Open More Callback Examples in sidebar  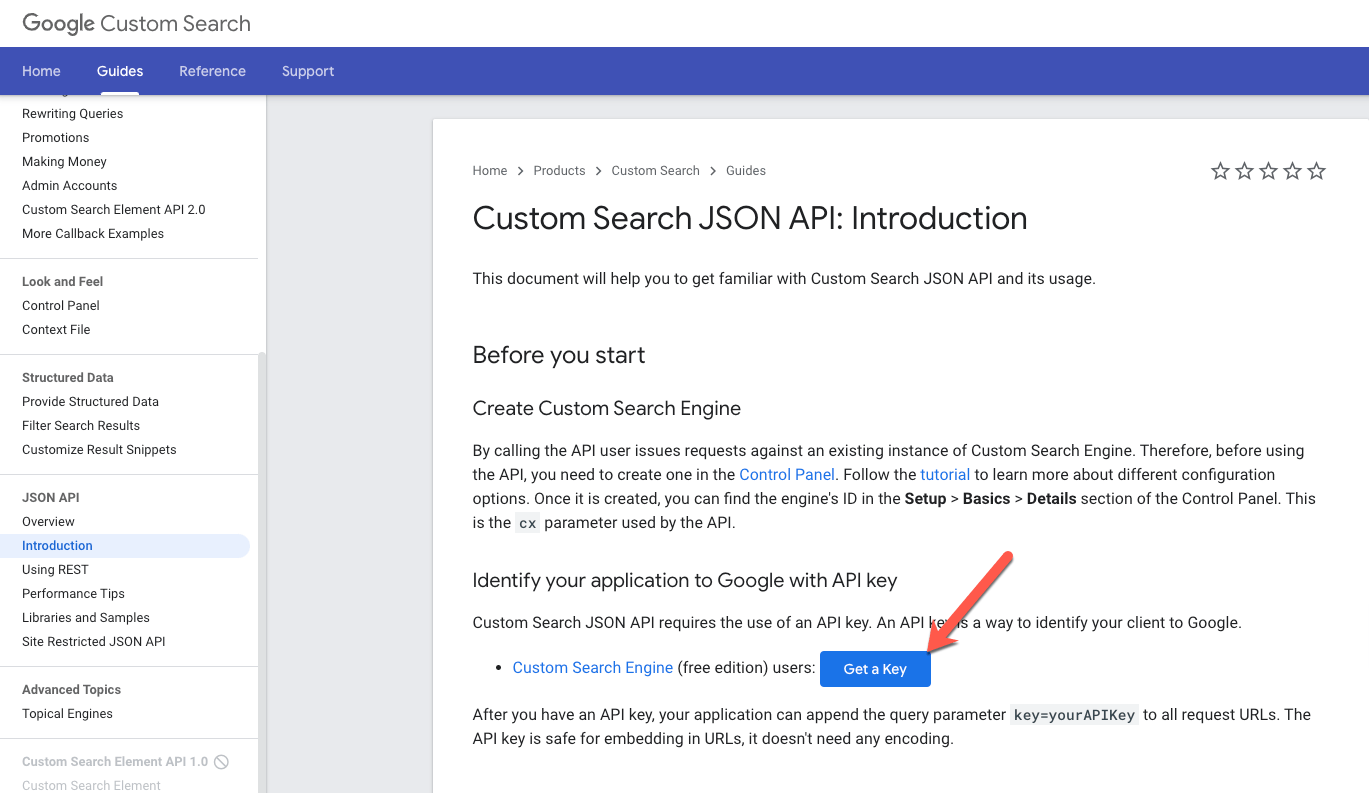(93, 234)
